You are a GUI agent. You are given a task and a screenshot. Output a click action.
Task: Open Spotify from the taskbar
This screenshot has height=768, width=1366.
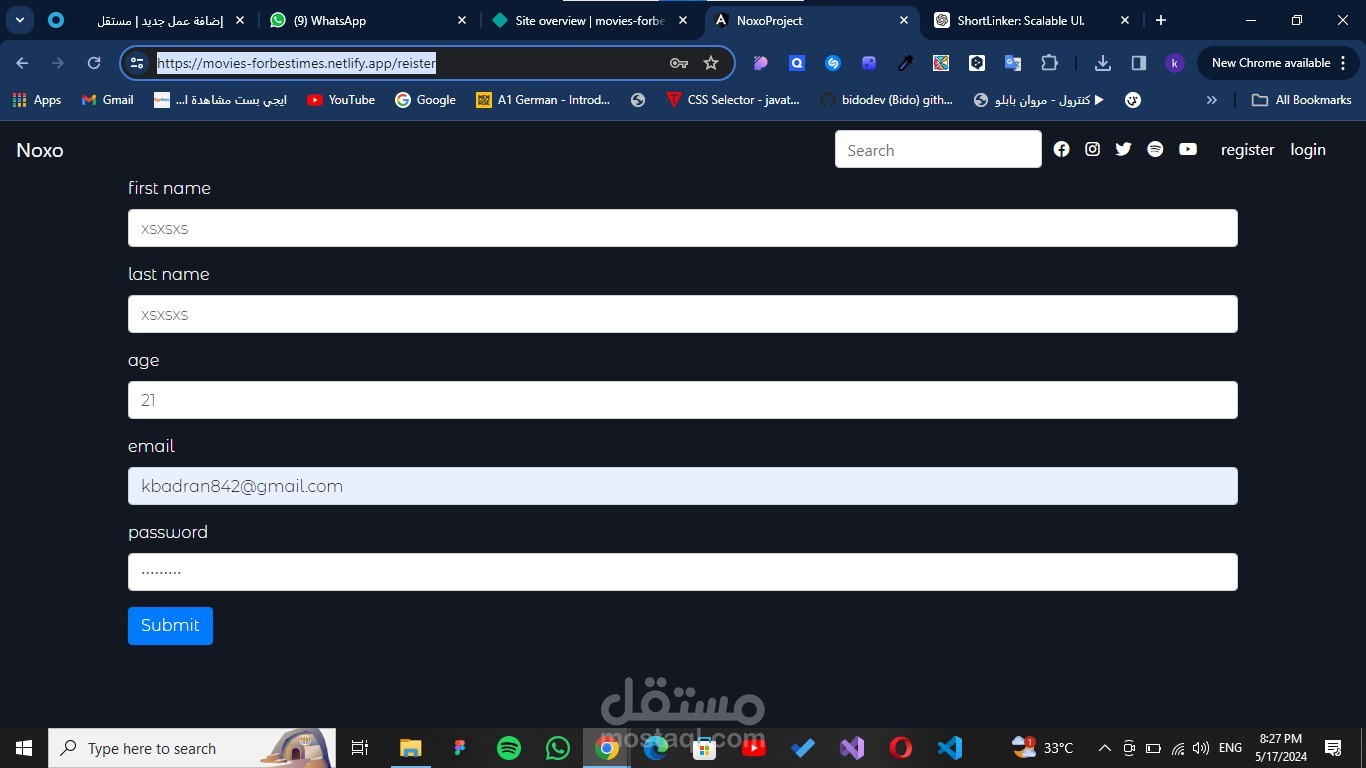tap(509, 748)
